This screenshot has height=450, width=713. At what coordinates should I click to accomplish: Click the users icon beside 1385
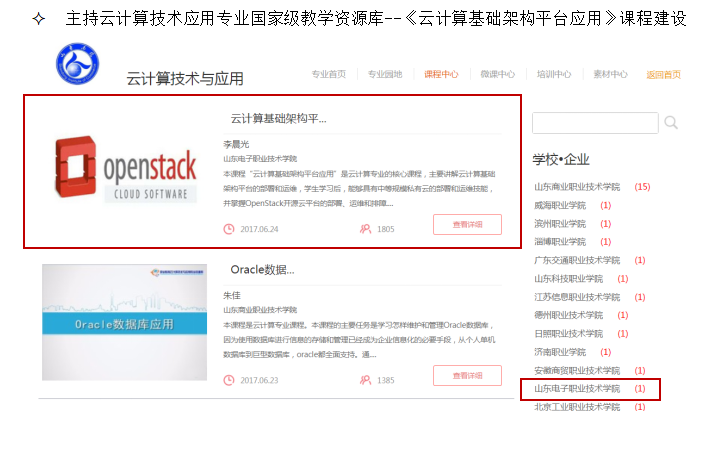point(365,380)
